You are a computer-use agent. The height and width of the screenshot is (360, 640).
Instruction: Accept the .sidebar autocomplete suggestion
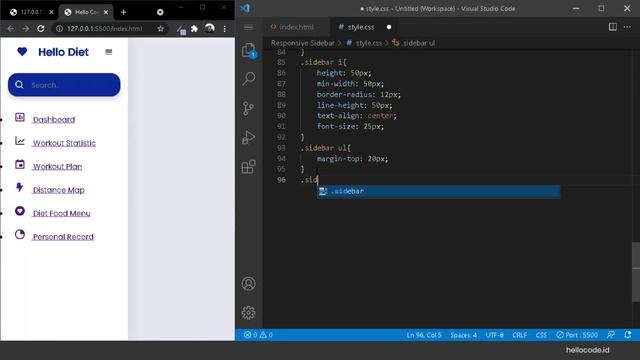439,191
